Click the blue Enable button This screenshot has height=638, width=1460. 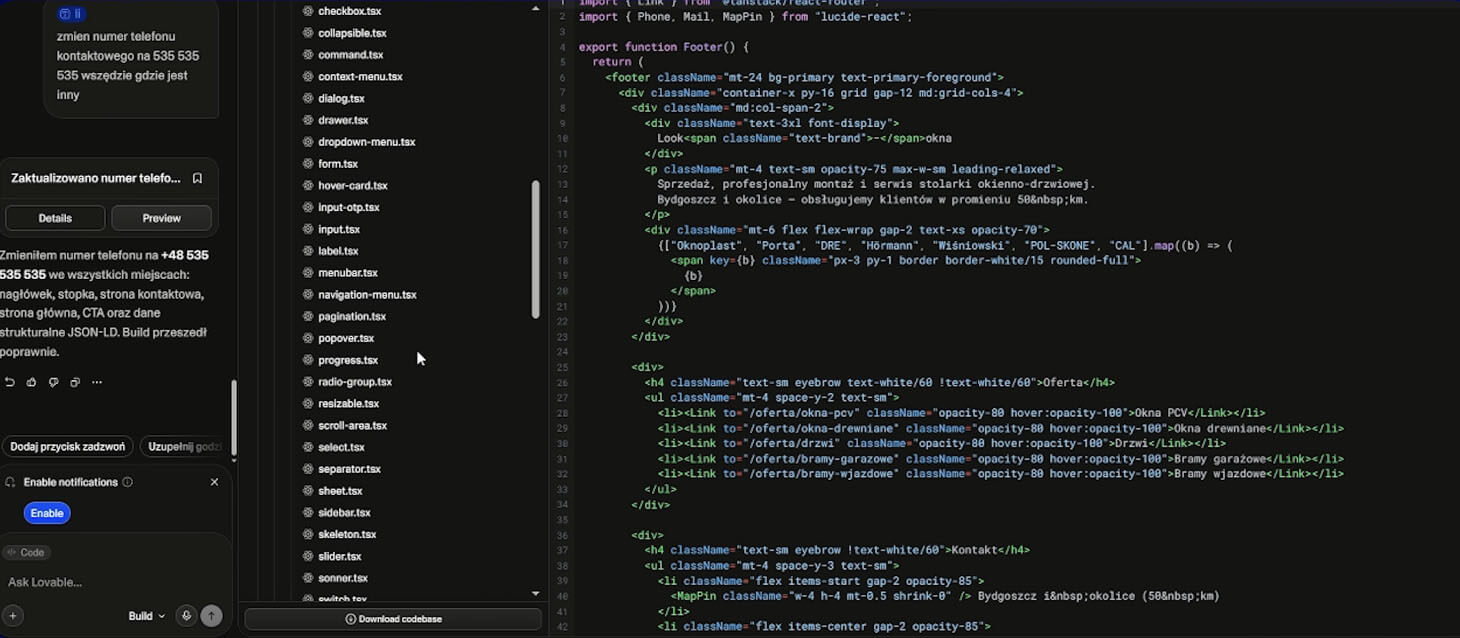47,513
